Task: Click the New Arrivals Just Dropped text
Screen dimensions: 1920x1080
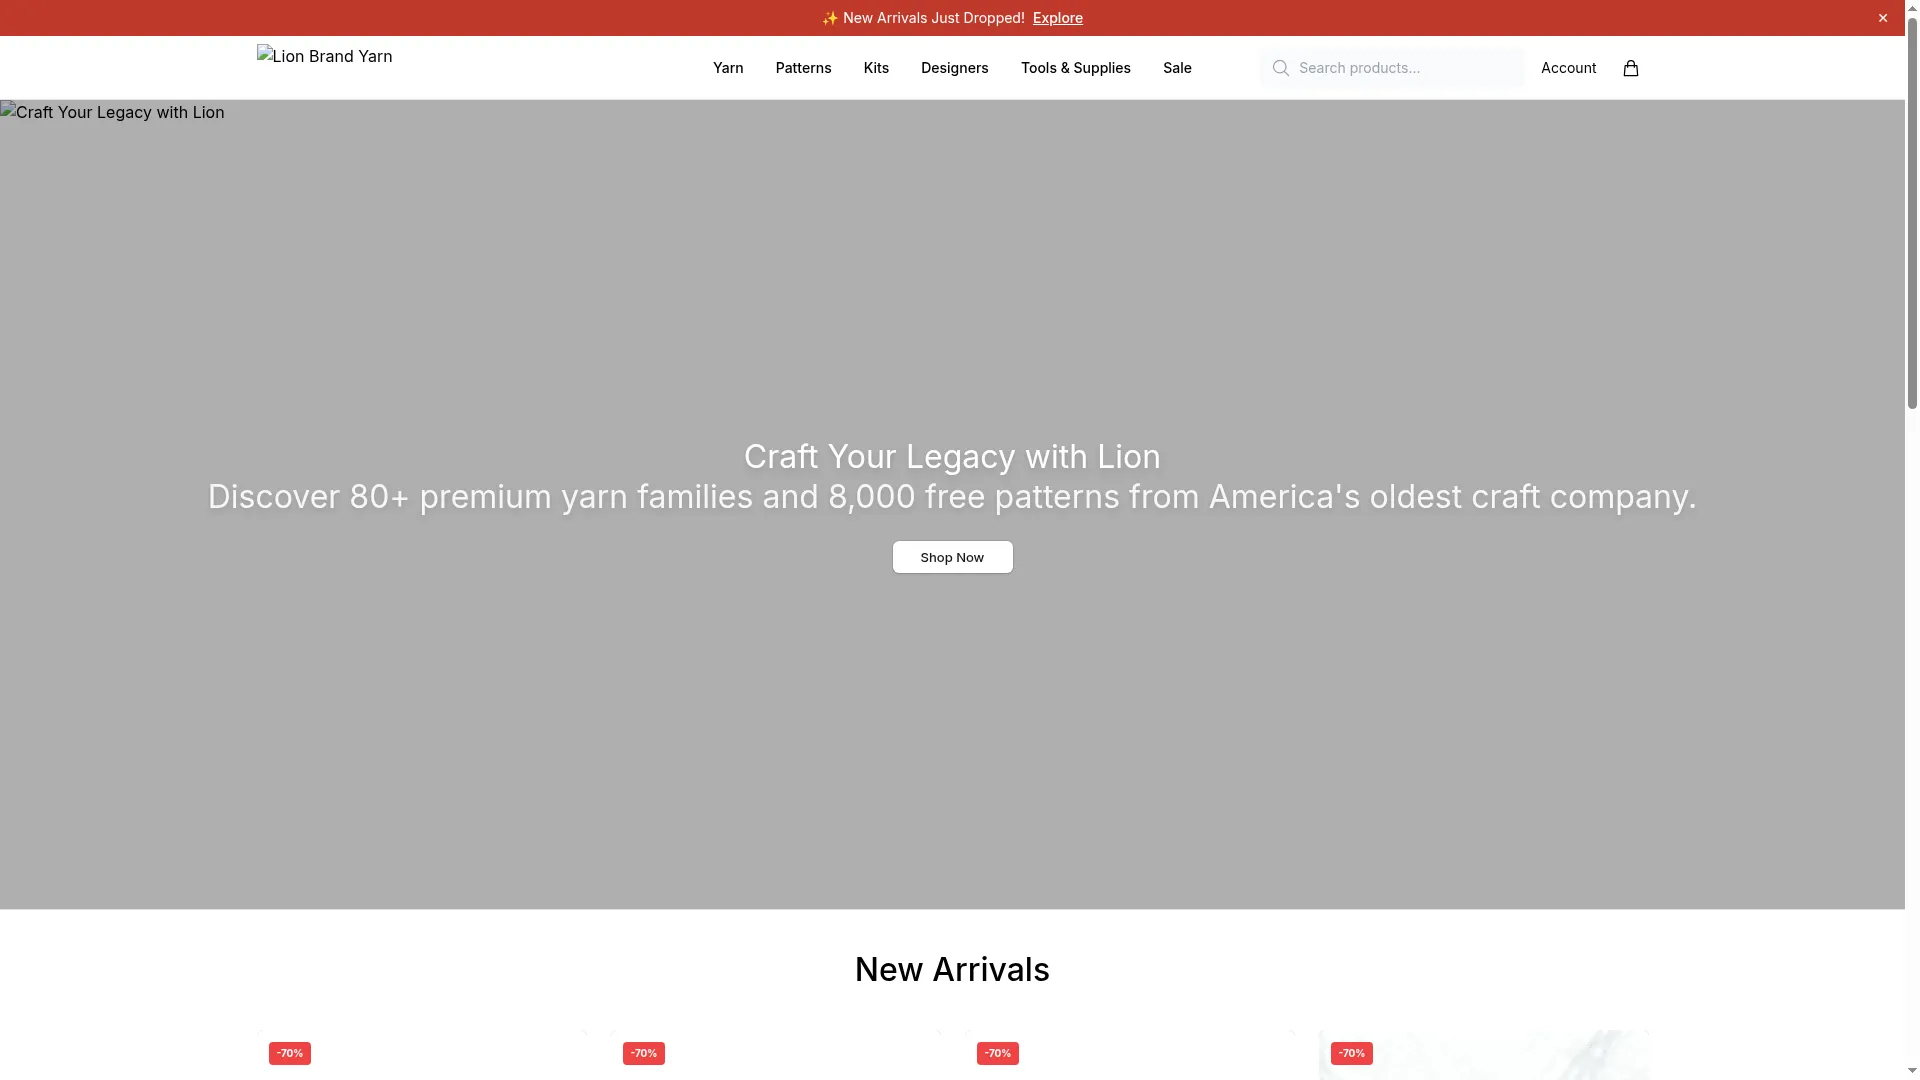Action: pyautogui.click(x=923, y=18)
